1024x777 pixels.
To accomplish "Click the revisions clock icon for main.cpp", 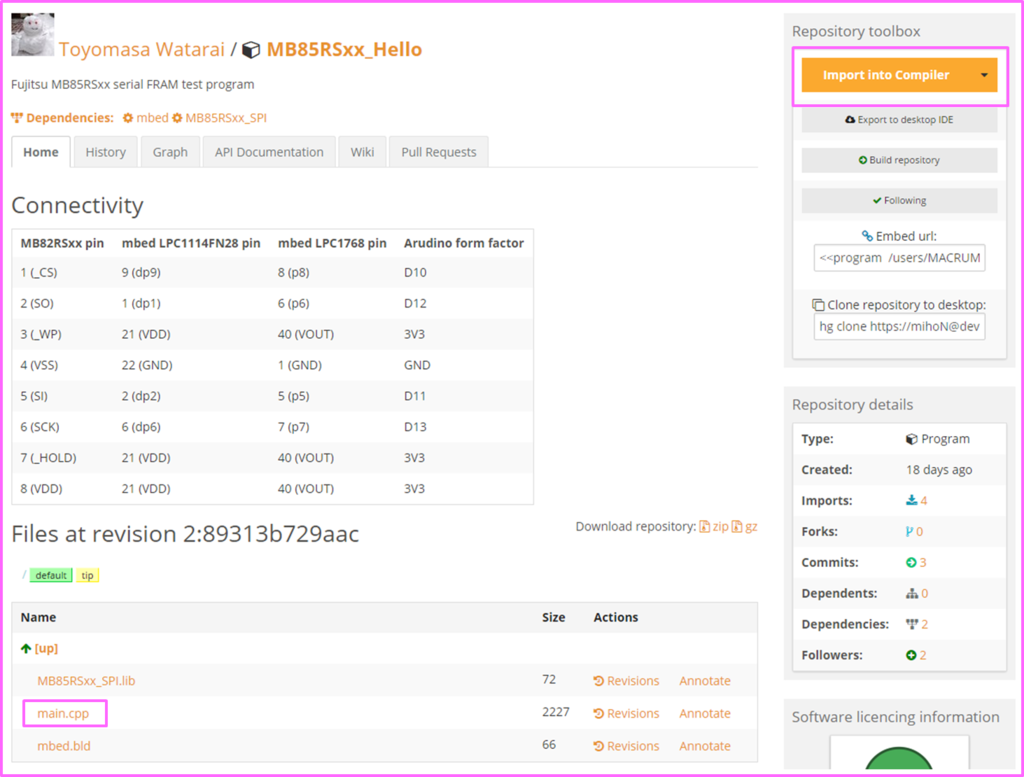I will click(x=598, y=714).
